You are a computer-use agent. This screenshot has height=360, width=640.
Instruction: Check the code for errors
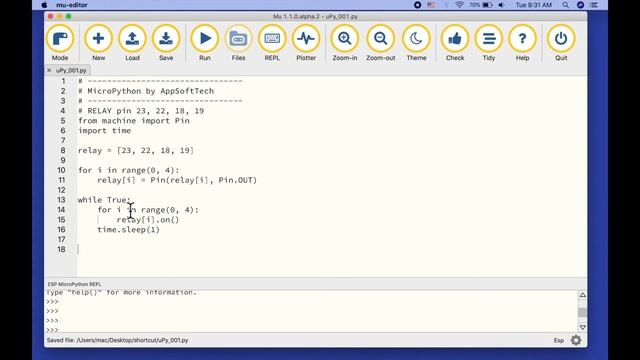click(x=455, y=43)
